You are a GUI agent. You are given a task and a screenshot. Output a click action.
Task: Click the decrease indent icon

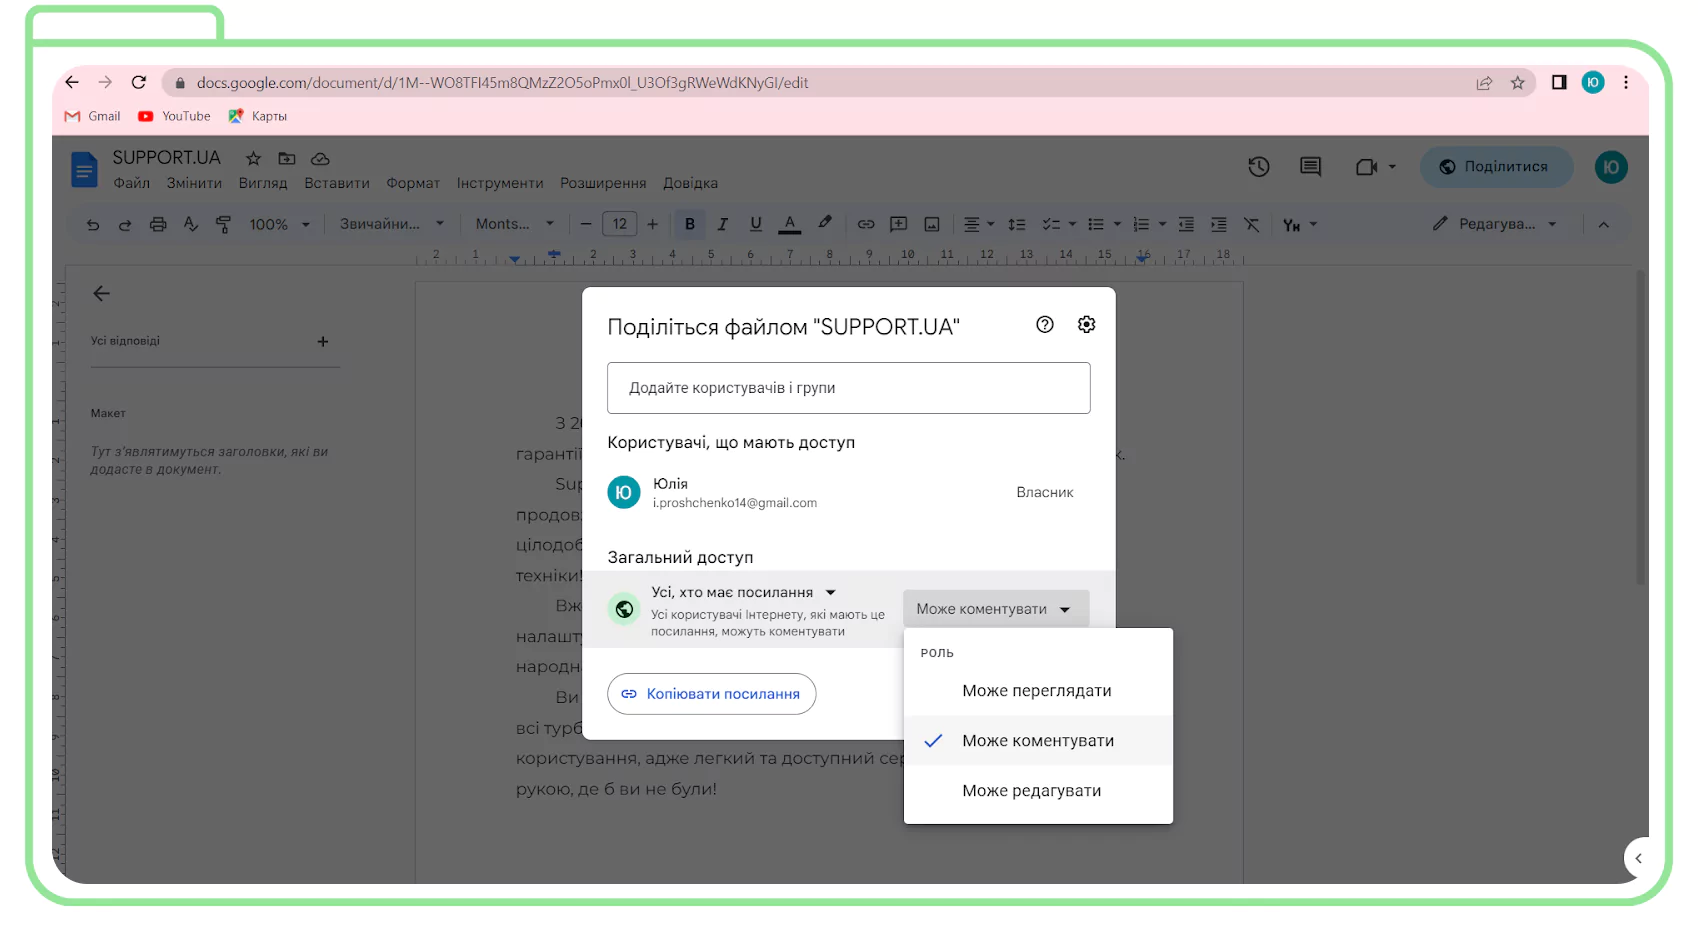1186,224
